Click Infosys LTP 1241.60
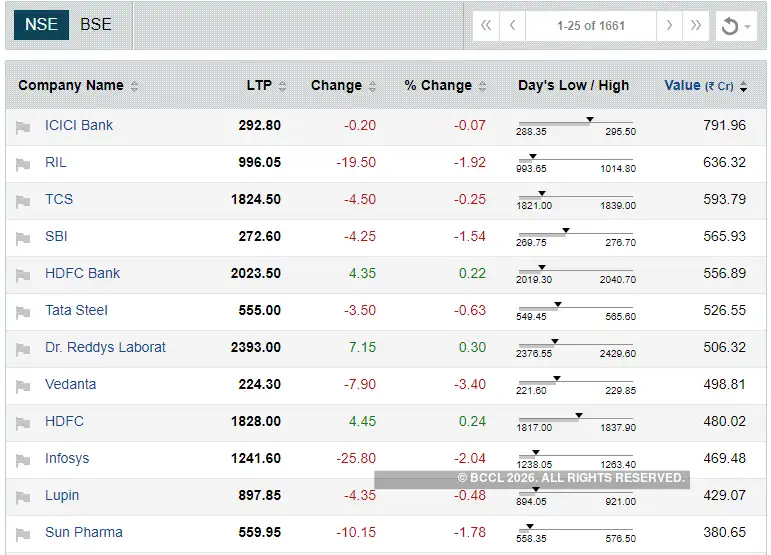Image resolution: width=771 pixels, height=555 pixels. pos(256,459)
